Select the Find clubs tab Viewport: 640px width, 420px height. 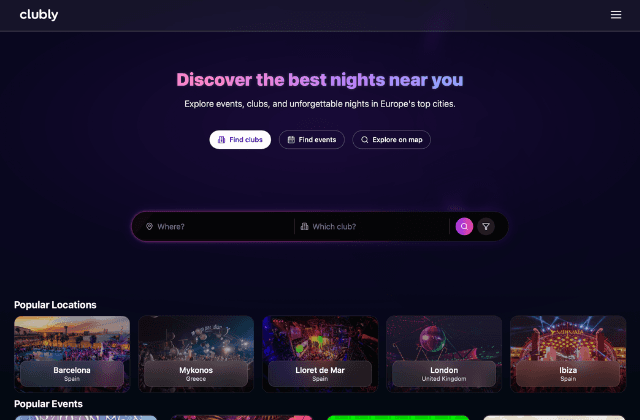(x=240, y=140)
